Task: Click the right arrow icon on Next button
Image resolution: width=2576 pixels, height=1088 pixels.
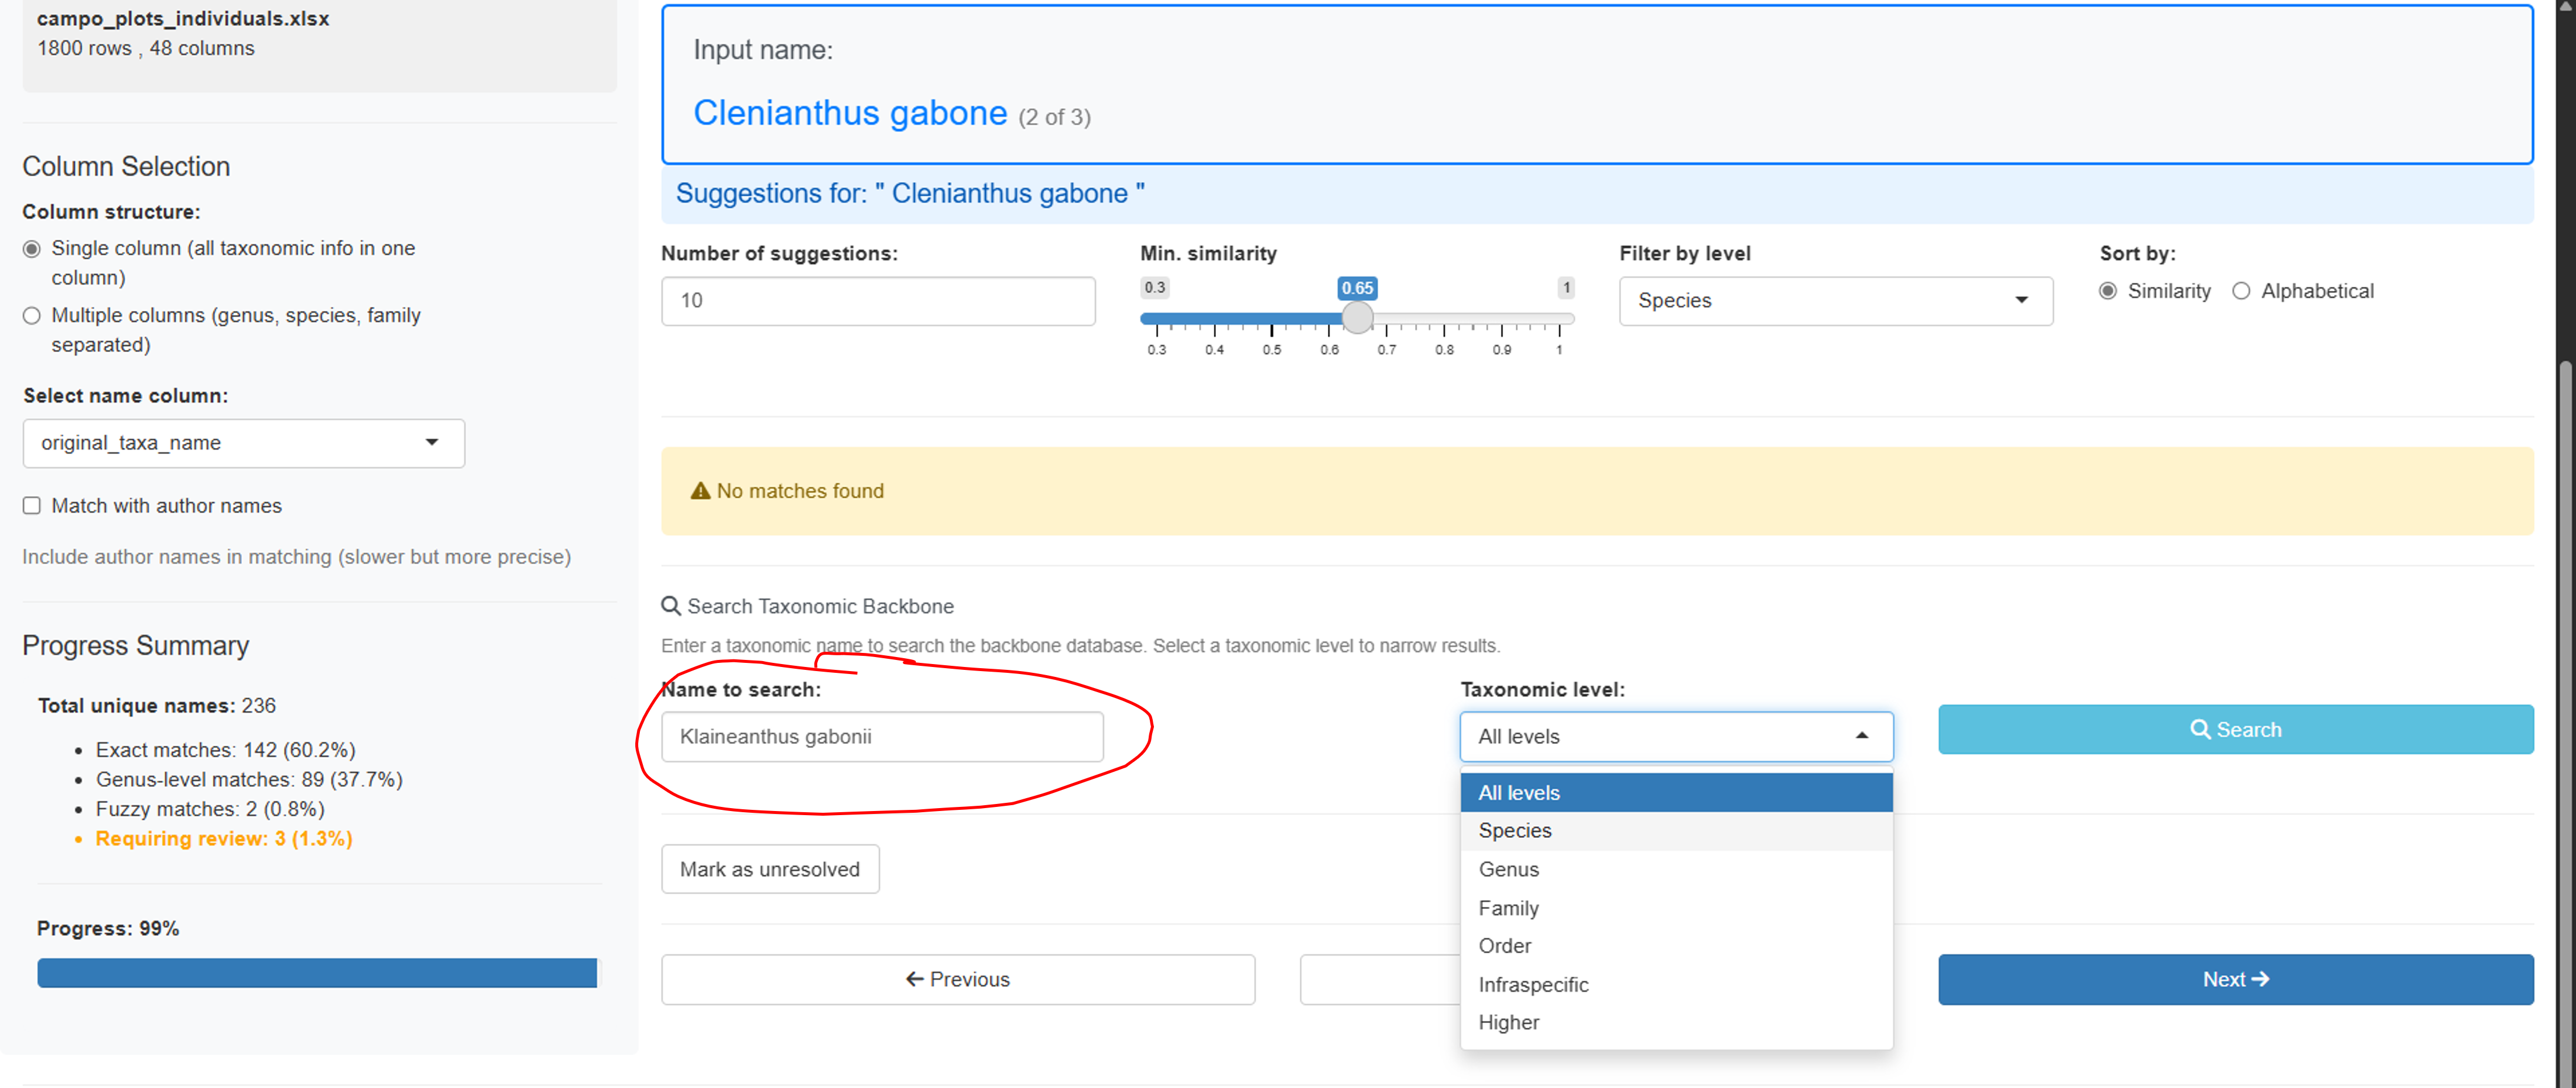Action: pos(2262,979)
